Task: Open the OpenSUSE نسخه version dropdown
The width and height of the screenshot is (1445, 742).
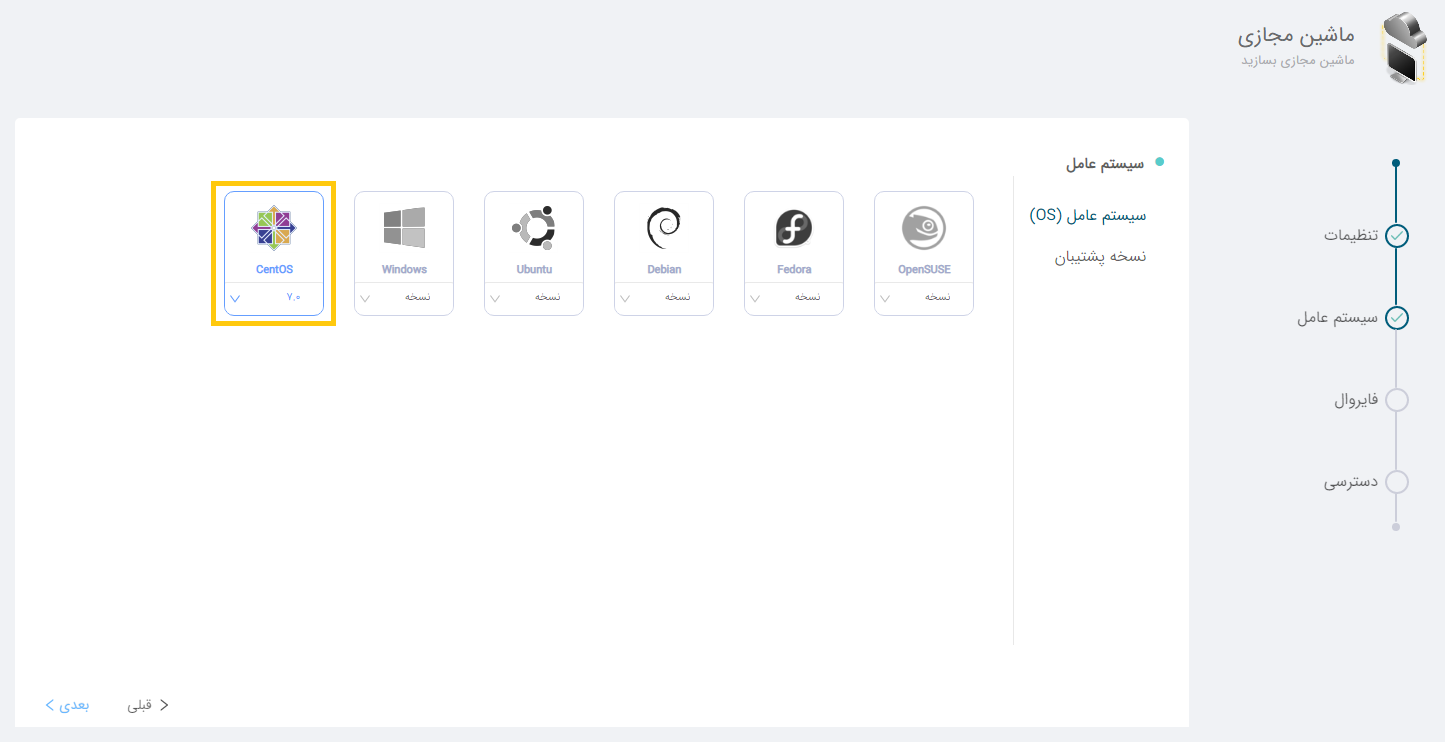Action: click(x=924, y=298)
